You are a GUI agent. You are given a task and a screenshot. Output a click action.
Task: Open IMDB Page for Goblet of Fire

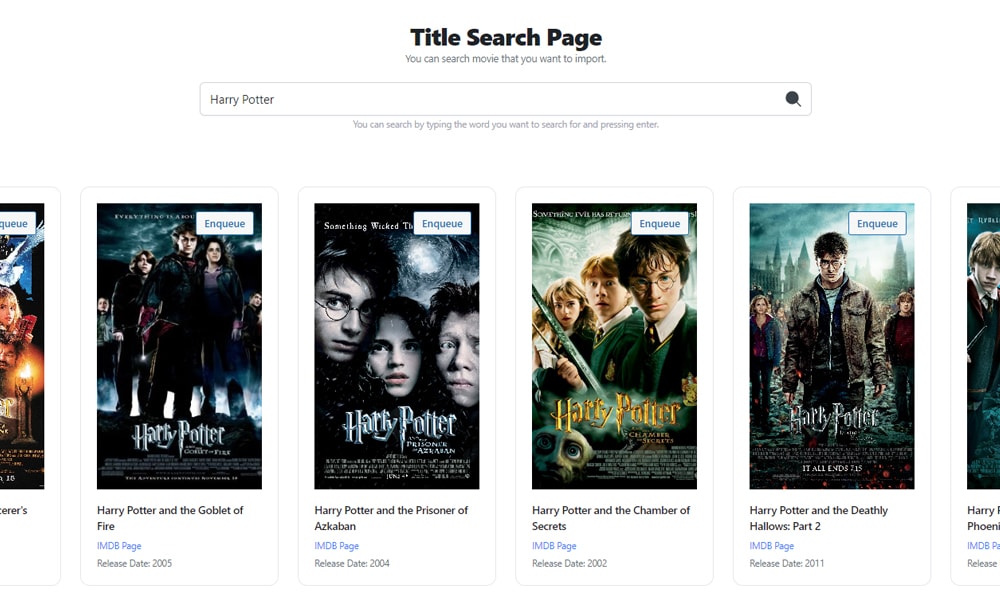click(x=119, y=546)
